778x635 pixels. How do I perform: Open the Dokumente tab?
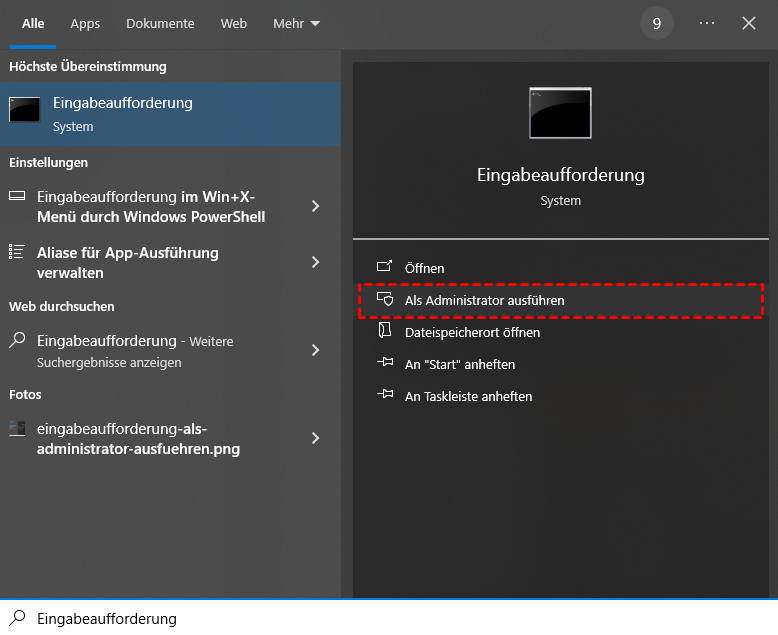pyautogui.click(x=160, y=23)
